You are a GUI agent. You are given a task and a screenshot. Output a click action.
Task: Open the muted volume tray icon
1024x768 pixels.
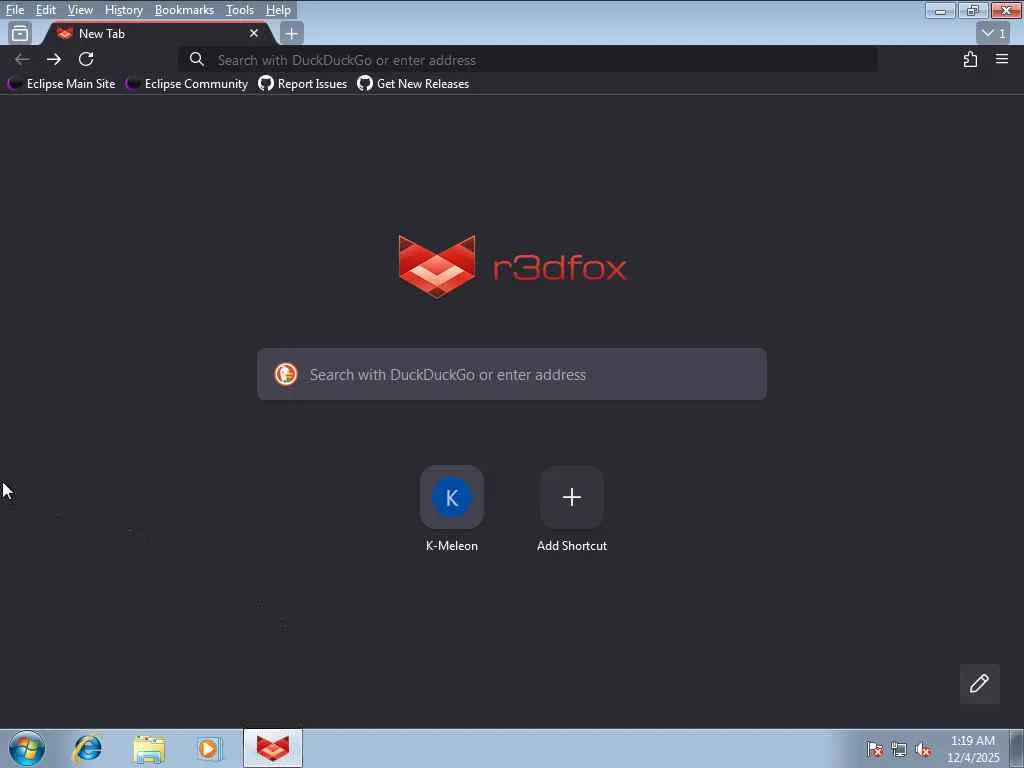point(923,749)
